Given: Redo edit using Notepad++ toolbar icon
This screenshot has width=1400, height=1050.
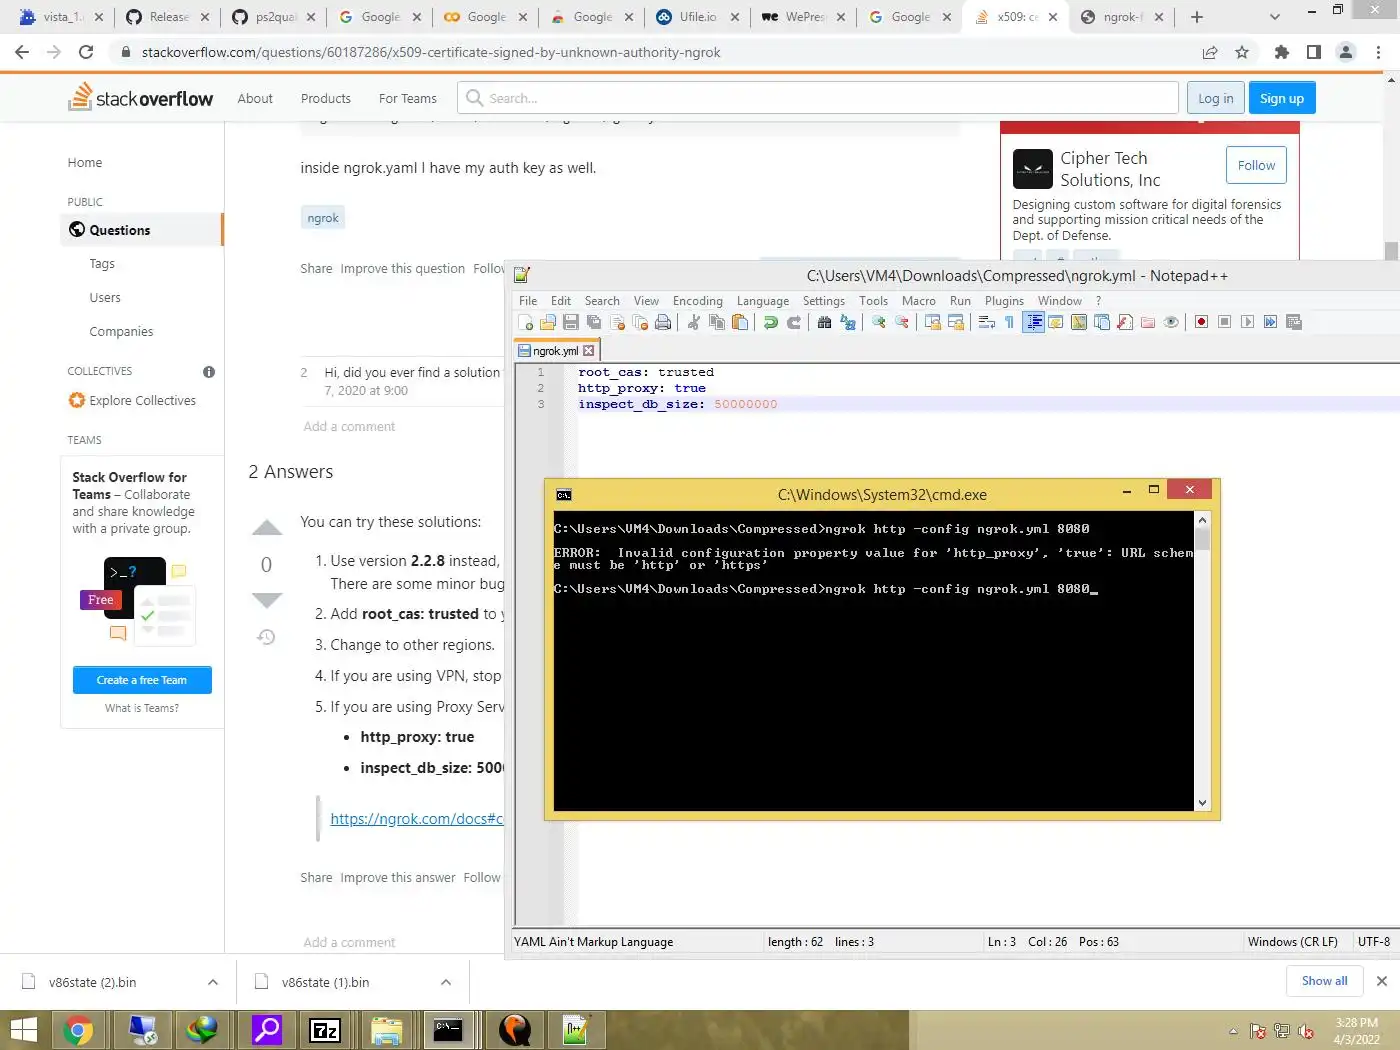Looking at the screenshot, I should pos(794,322).
